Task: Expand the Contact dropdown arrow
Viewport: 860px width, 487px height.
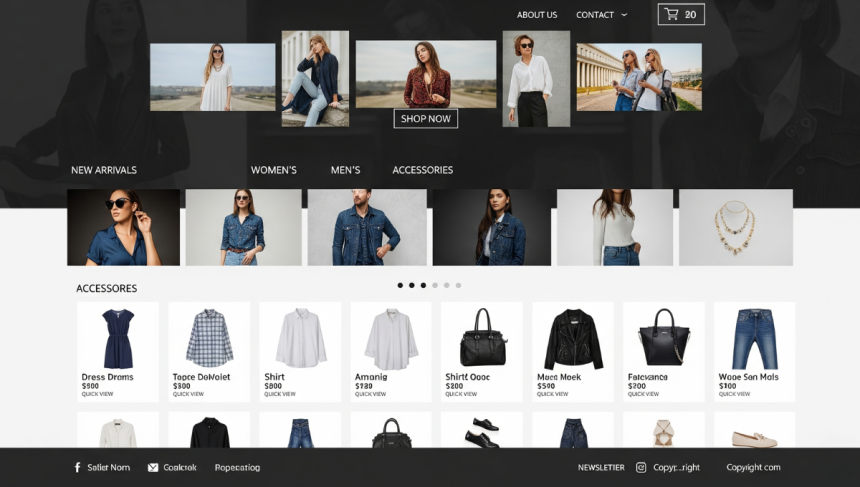Action: click(624, 15)
